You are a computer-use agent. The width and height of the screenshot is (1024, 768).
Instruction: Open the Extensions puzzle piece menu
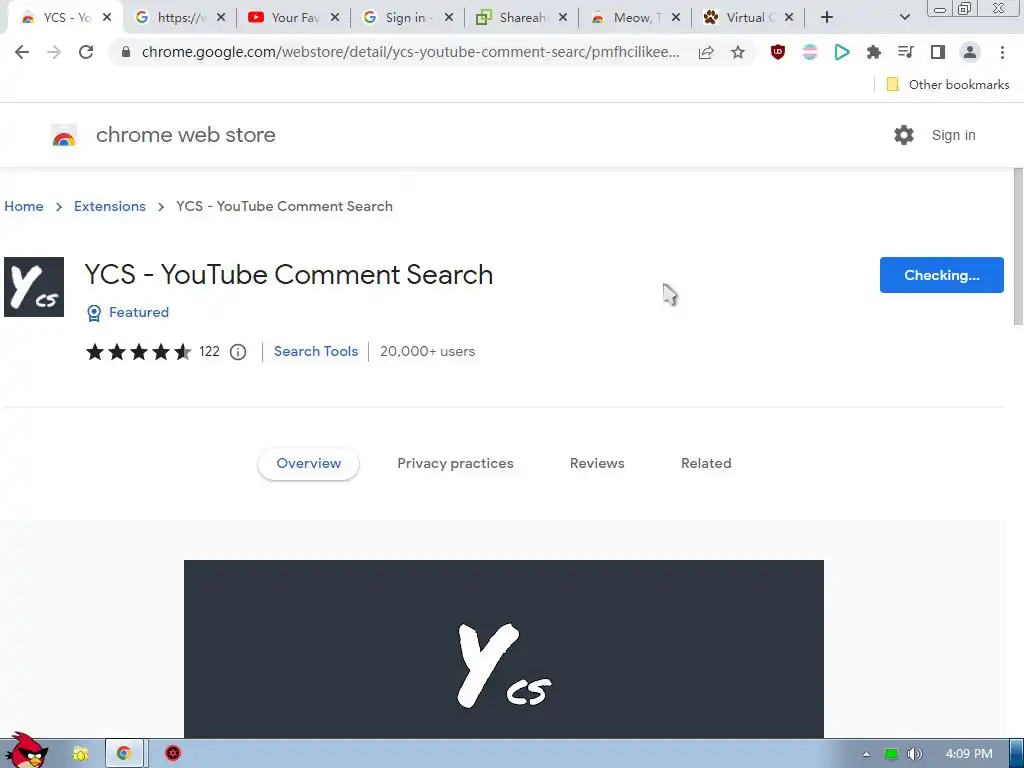[874, 52]
